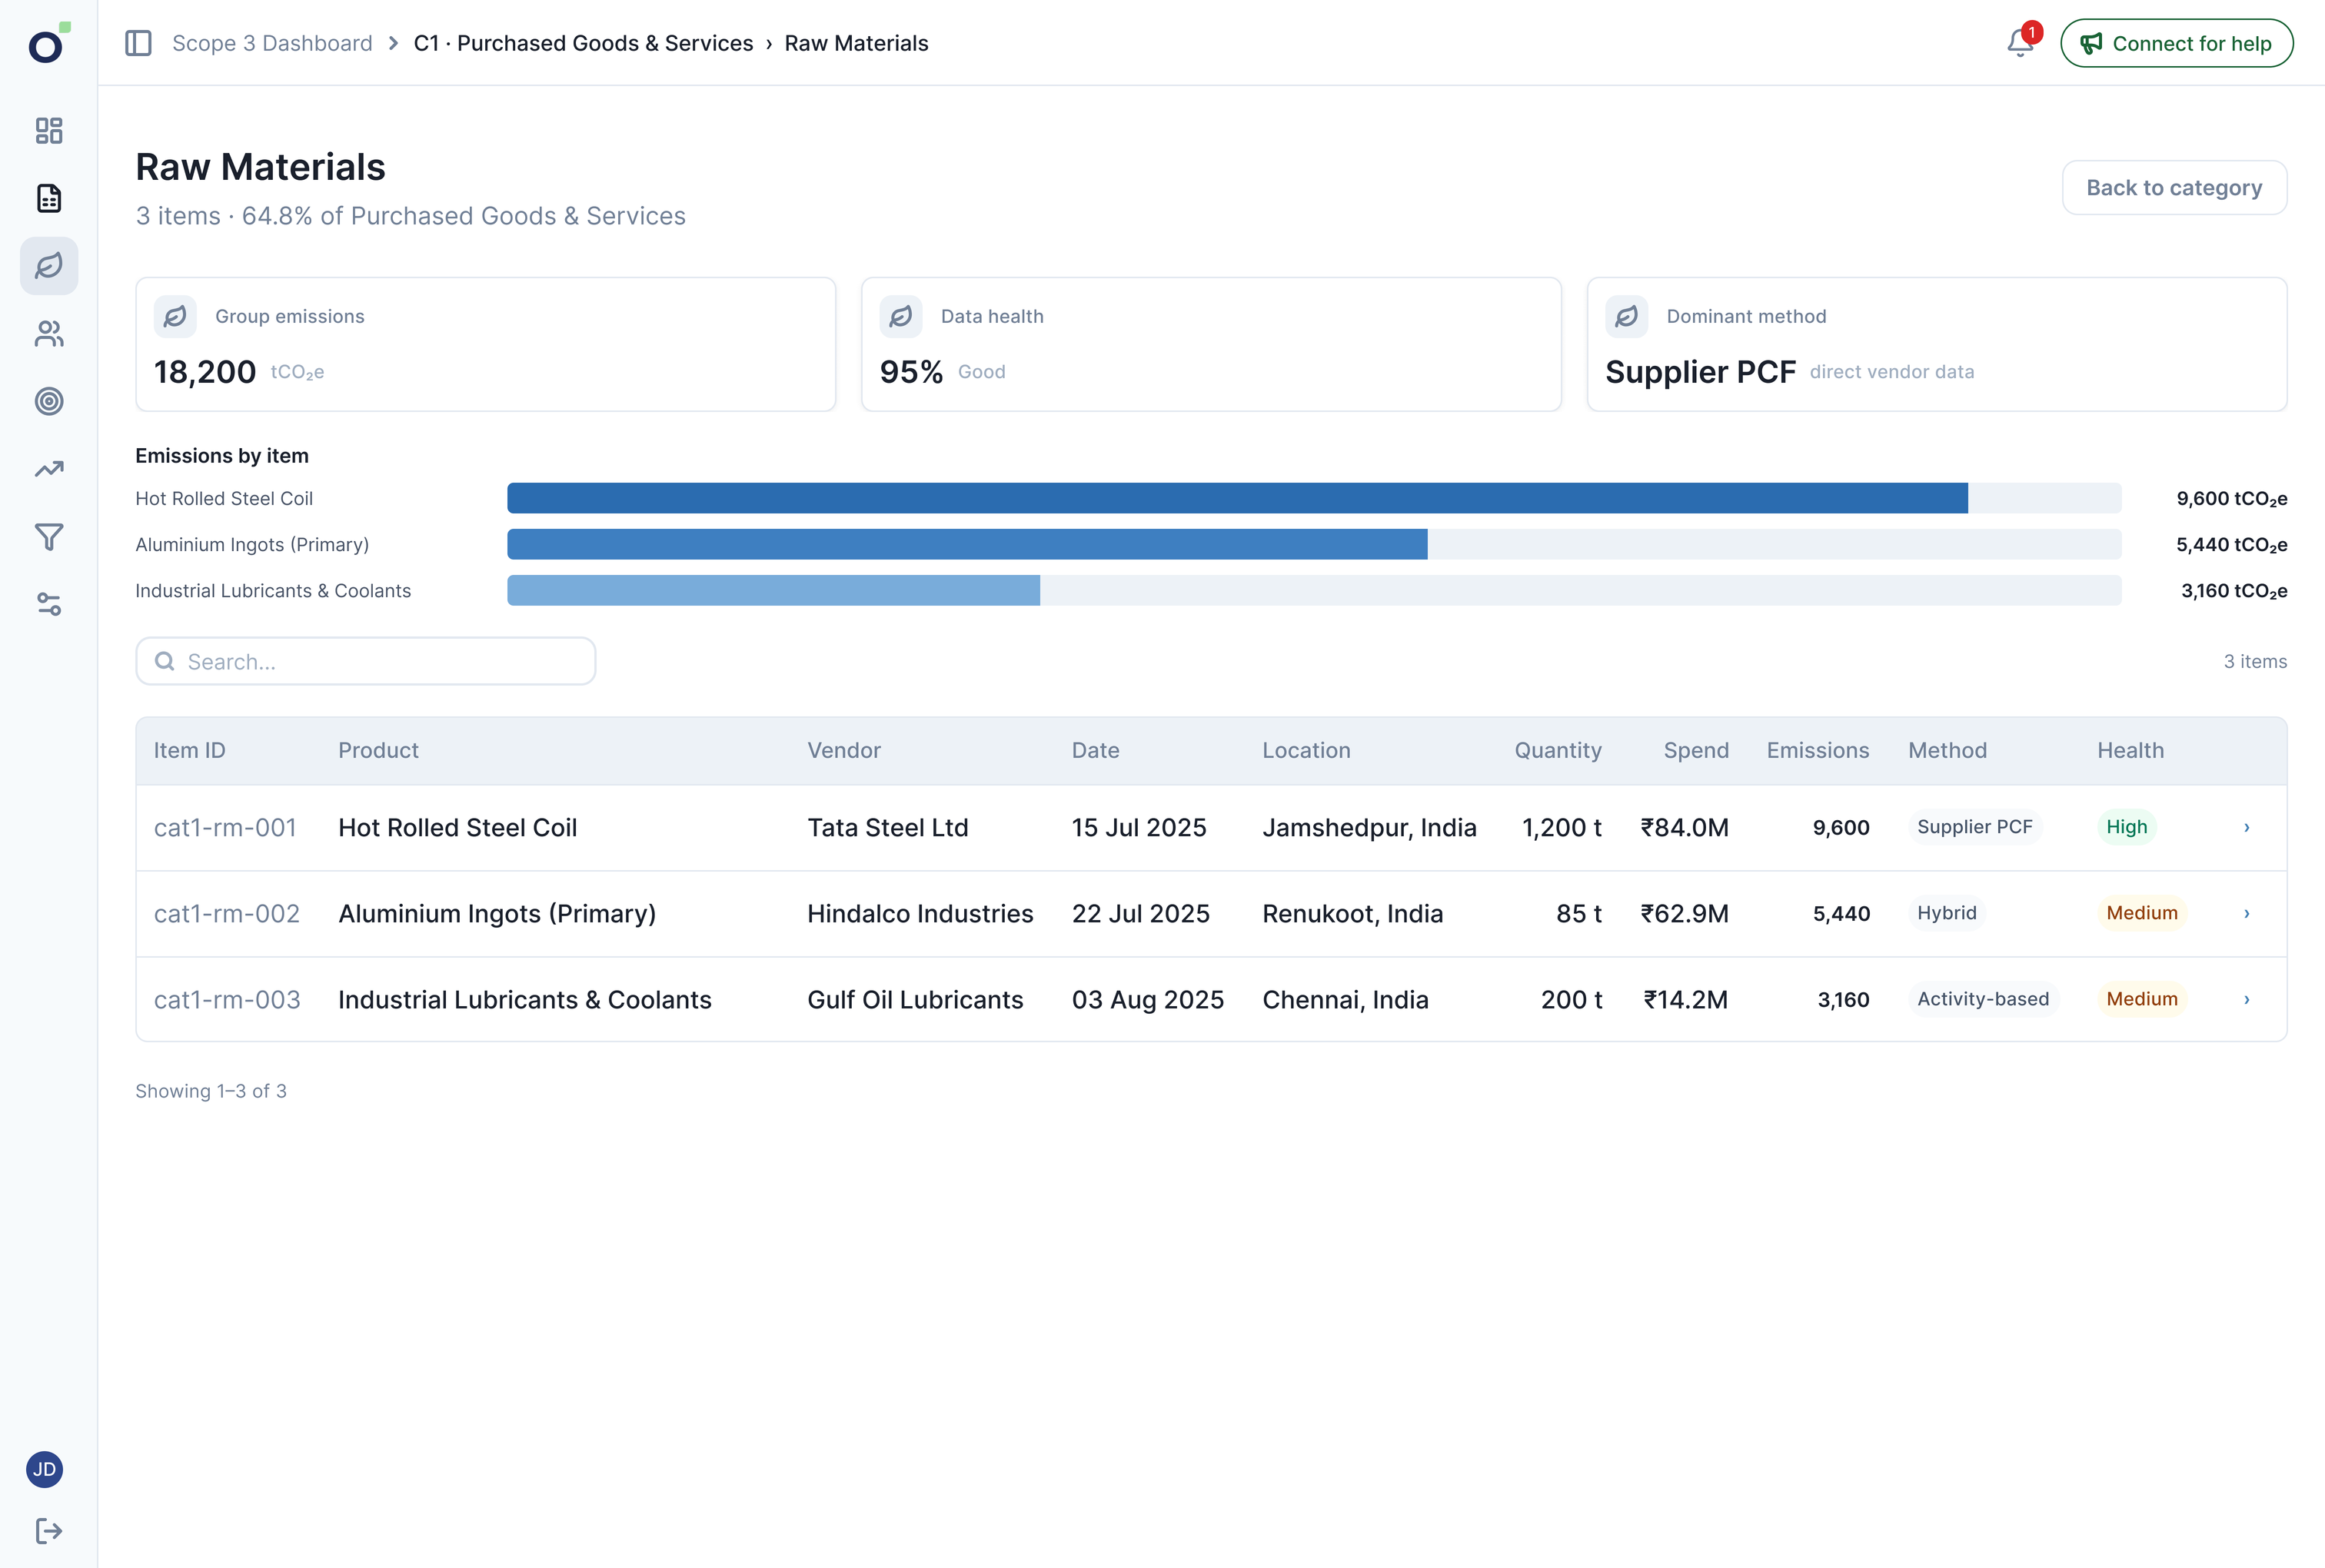This screenshot has width=2325, height=1568.
Task: Open the sliders settings icon in sidebar
Action: click(48, 604)
